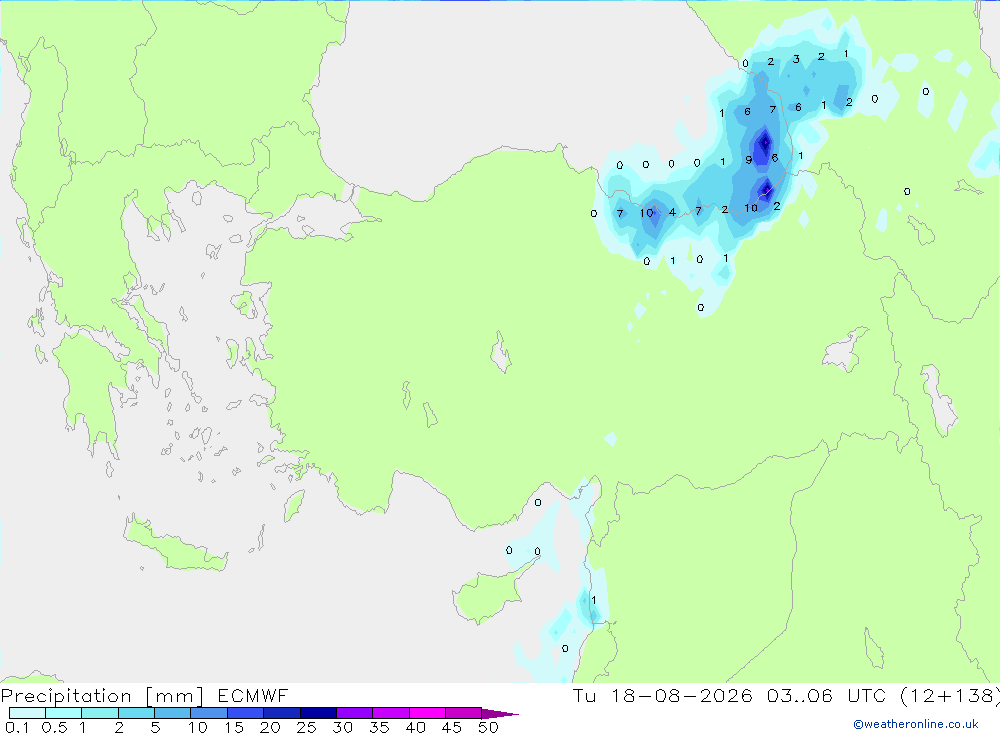Pick the 10–15 mm legend color swatch
Image resolution: width=1000 pixels, height=733 pixels.
pyautogui.click(x=209, y=713)
